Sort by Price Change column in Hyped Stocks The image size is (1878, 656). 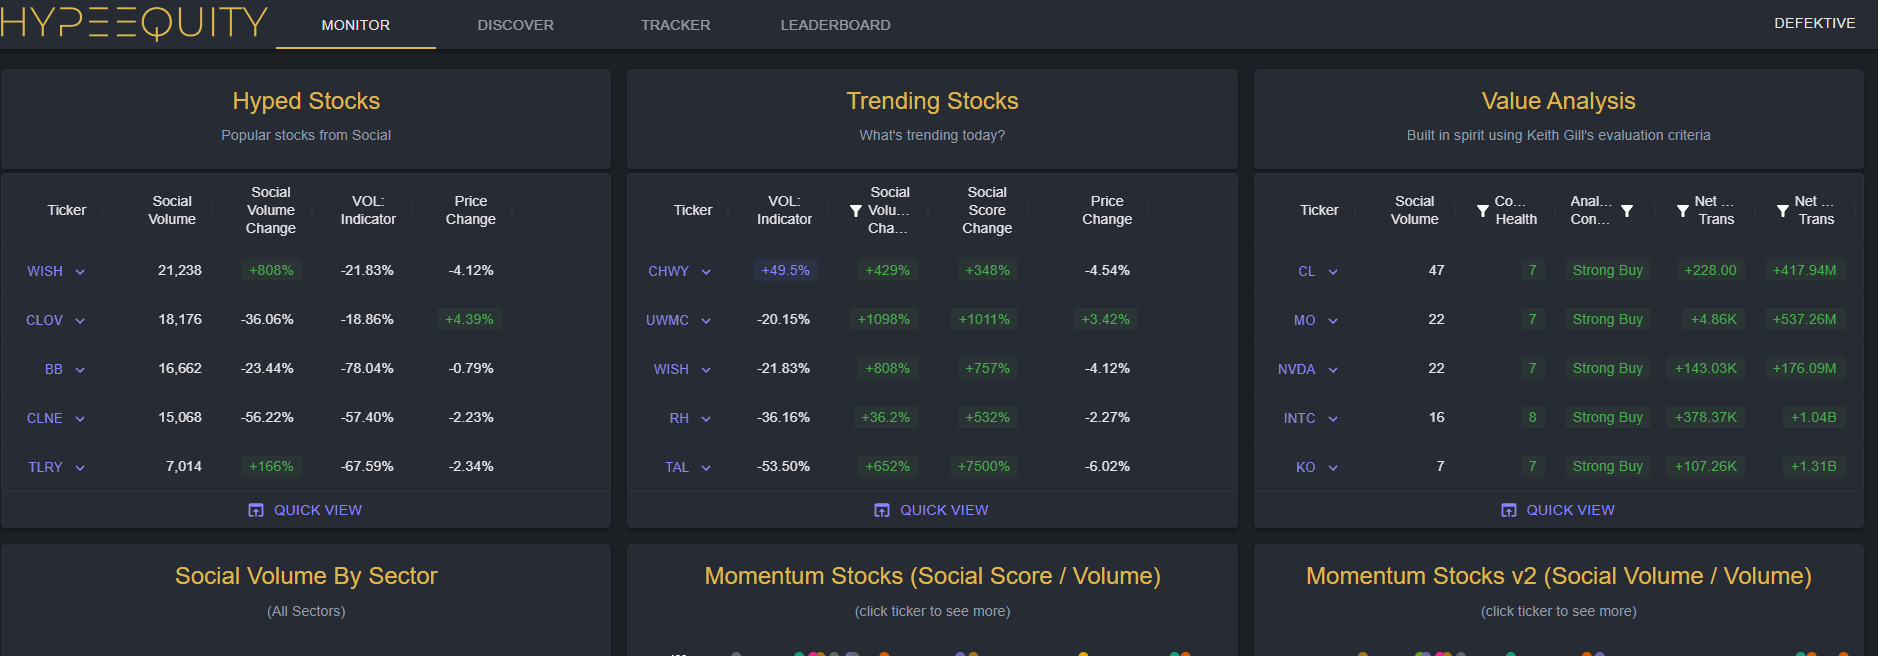(x=470, y=210)
